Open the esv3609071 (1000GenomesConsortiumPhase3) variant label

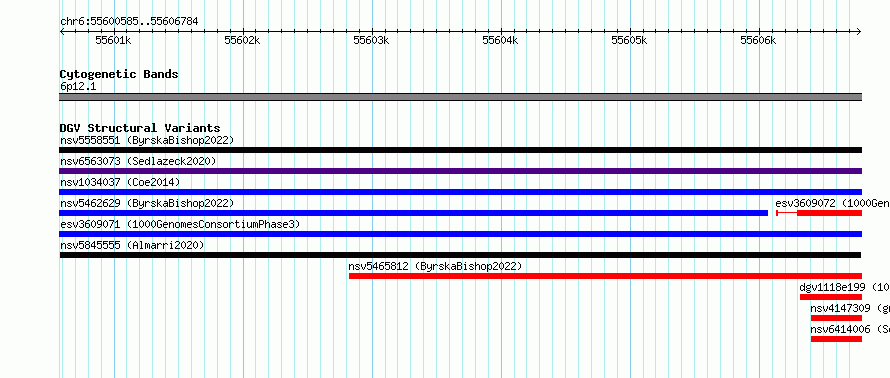tap(180, 224)
